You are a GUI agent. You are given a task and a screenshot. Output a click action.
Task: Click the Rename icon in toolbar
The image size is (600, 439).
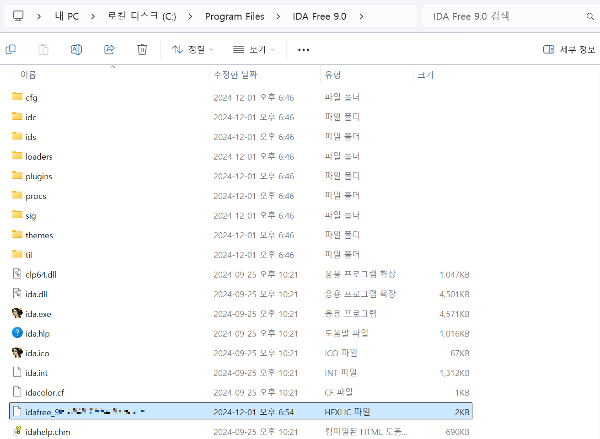point(76,49)
